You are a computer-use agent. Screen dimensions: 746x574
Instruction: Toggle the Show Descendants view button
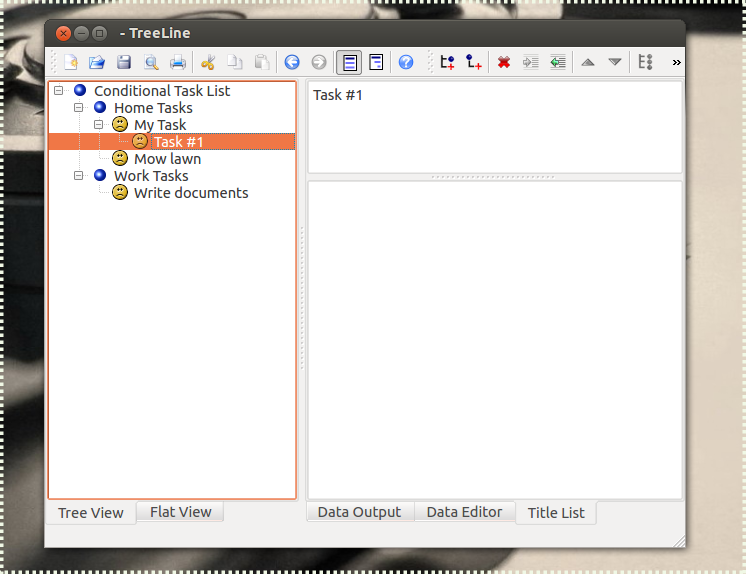click(376, 62)
